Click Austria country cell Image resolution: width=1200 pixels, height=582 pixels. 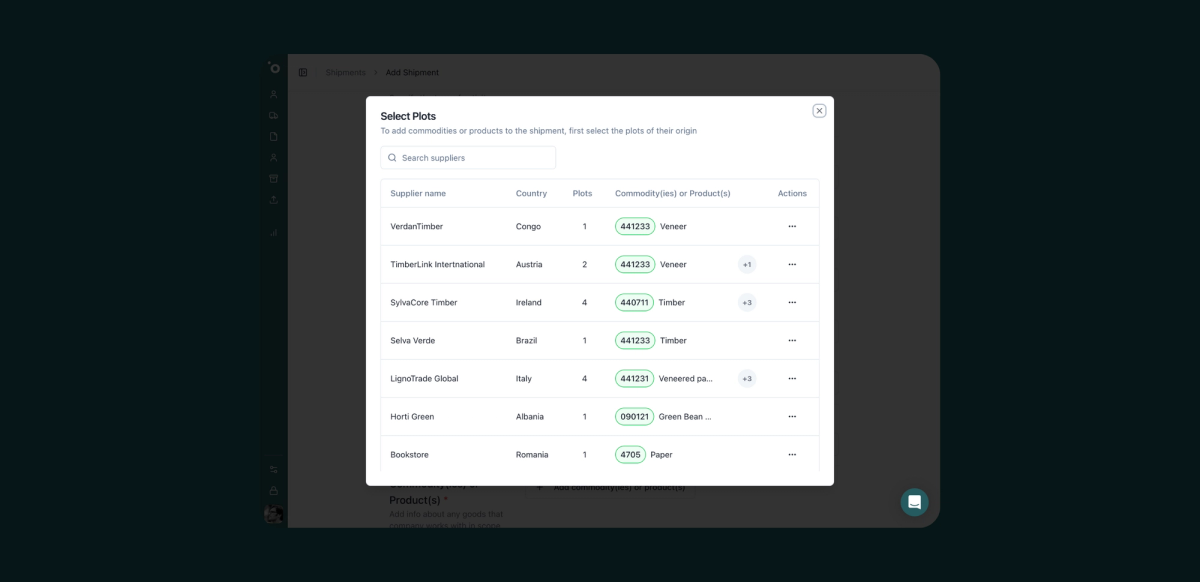529,264
